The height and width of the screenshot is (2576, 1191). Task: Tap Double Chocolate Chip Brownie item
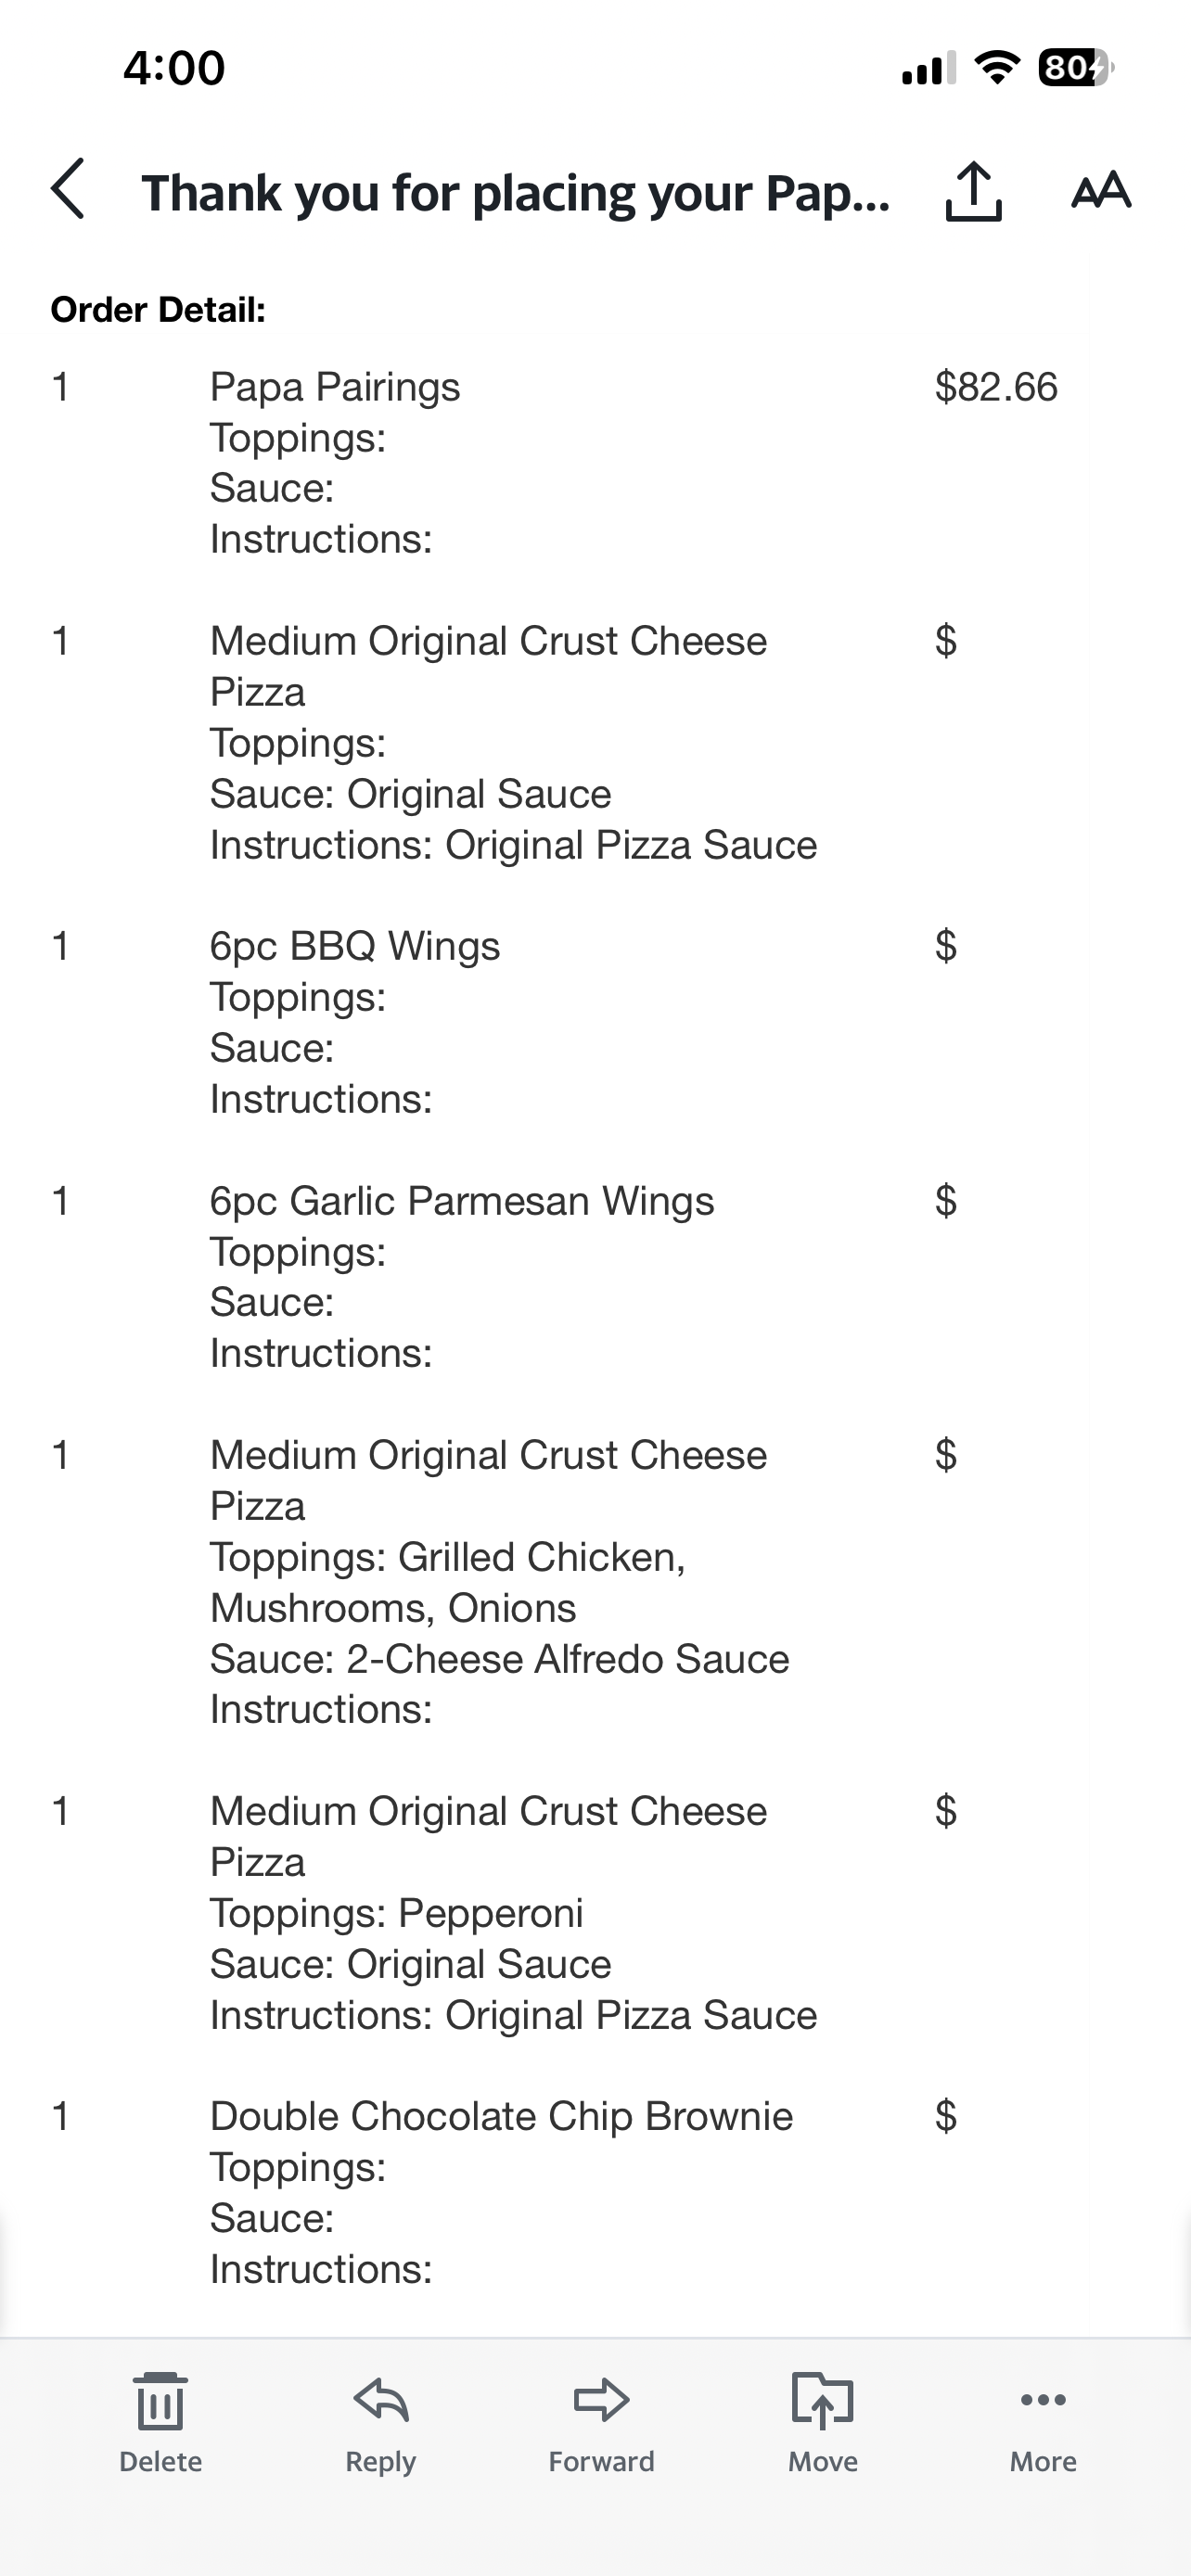(x=501, y=2117)
